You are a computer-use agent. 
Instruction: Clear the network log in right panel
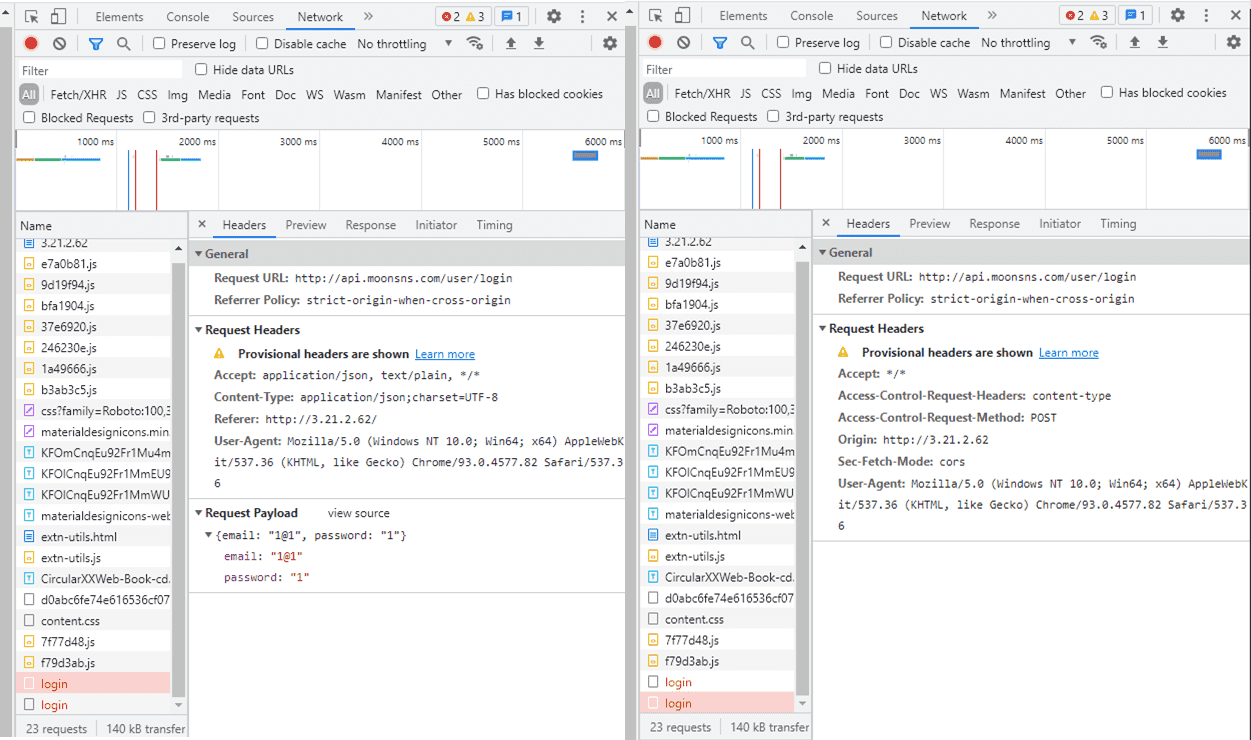coord(684,43)
